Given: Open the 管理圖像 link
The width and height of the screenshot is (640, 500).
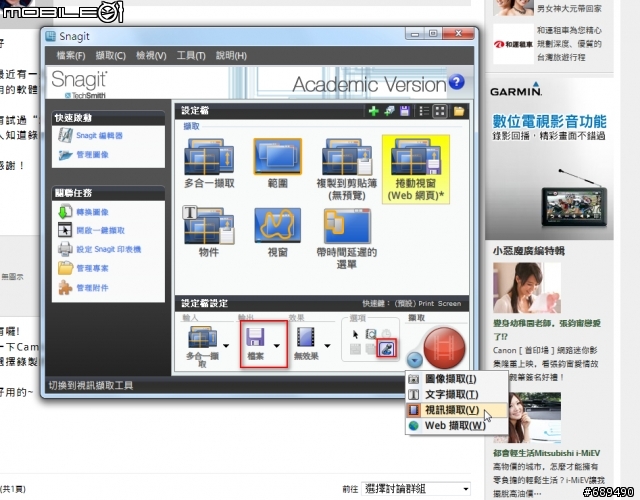Looking at the screenshot, I should (92, 155).
